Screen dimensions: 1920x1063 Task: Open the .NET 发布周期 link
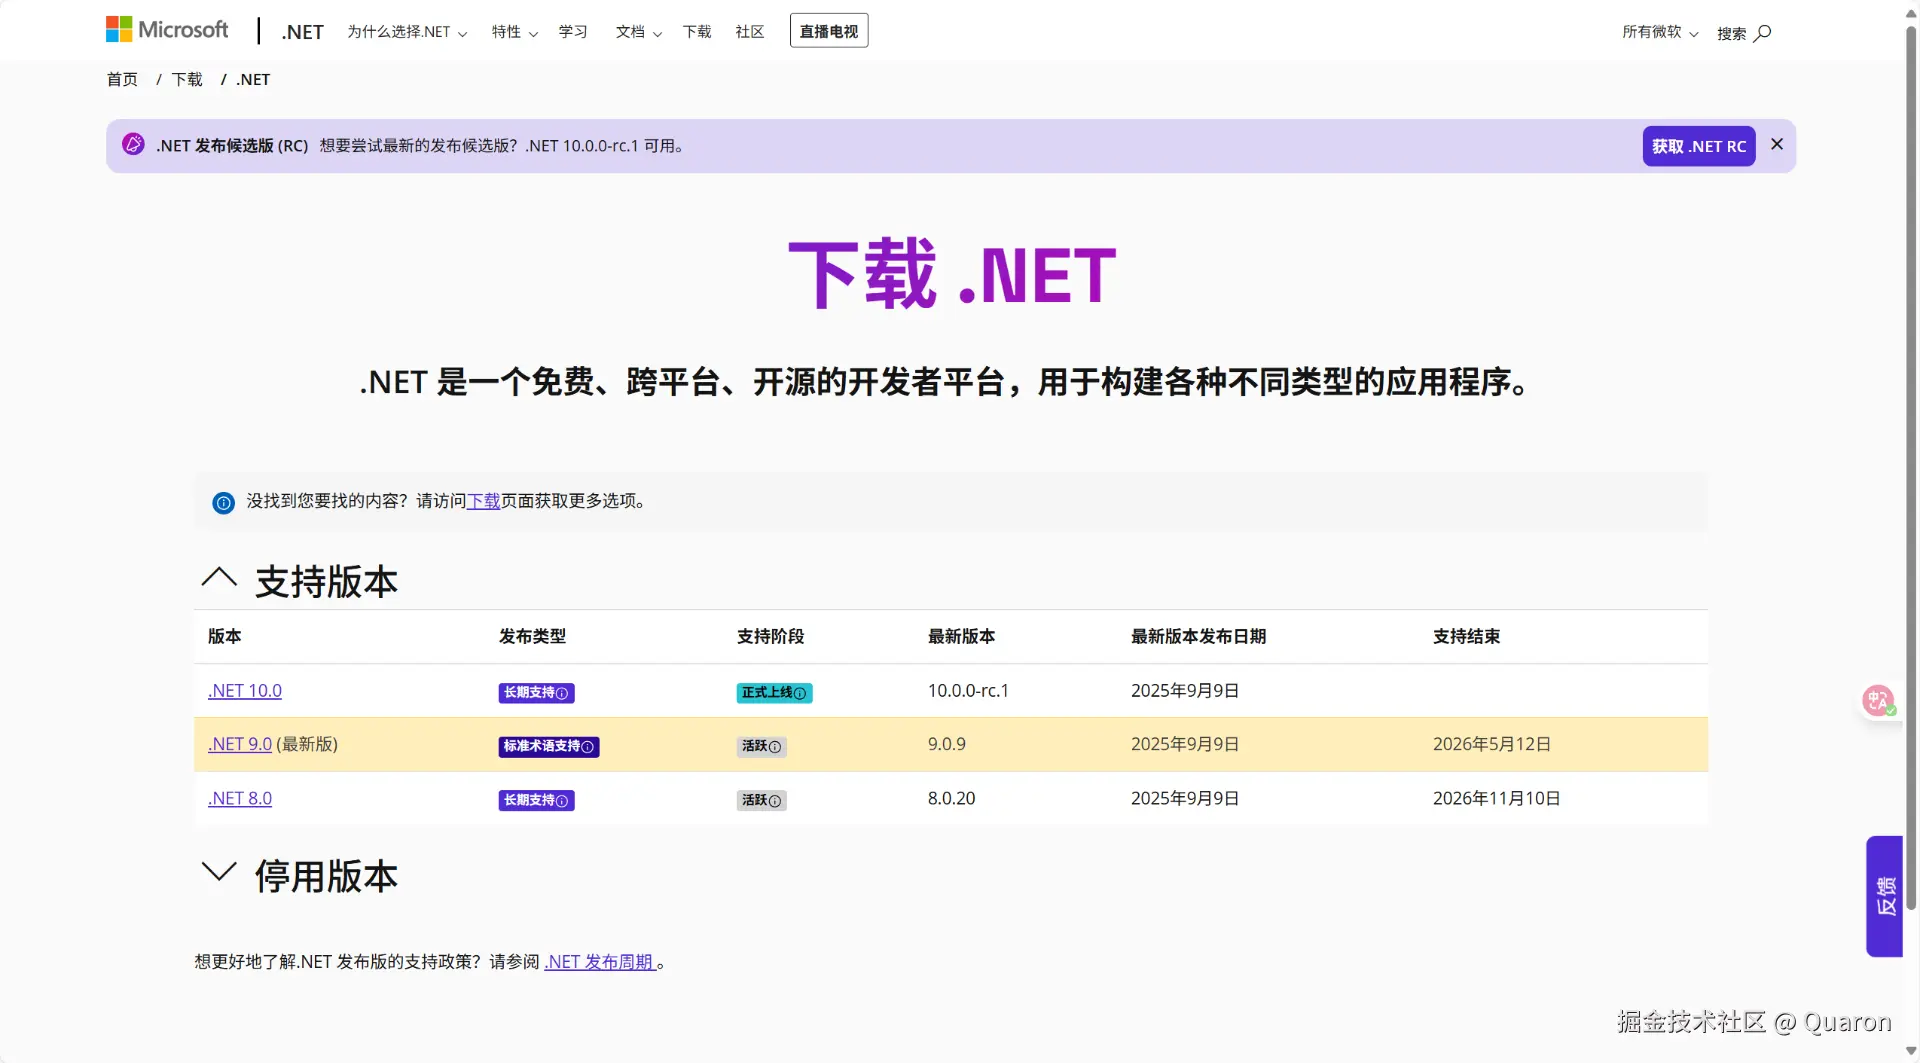600,962
